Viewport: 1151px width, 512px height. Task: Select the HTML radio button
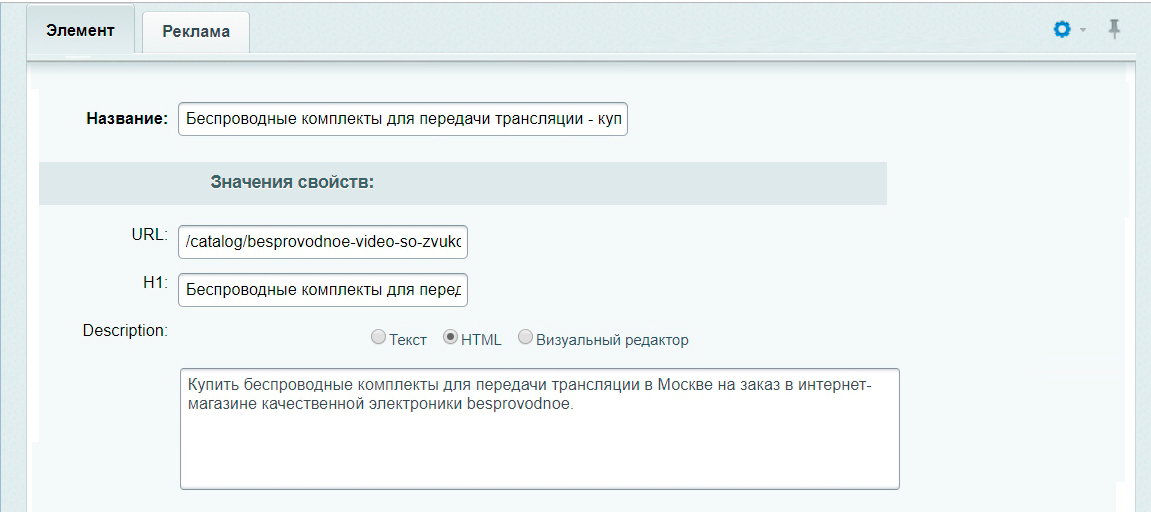(x=450, y=338)
